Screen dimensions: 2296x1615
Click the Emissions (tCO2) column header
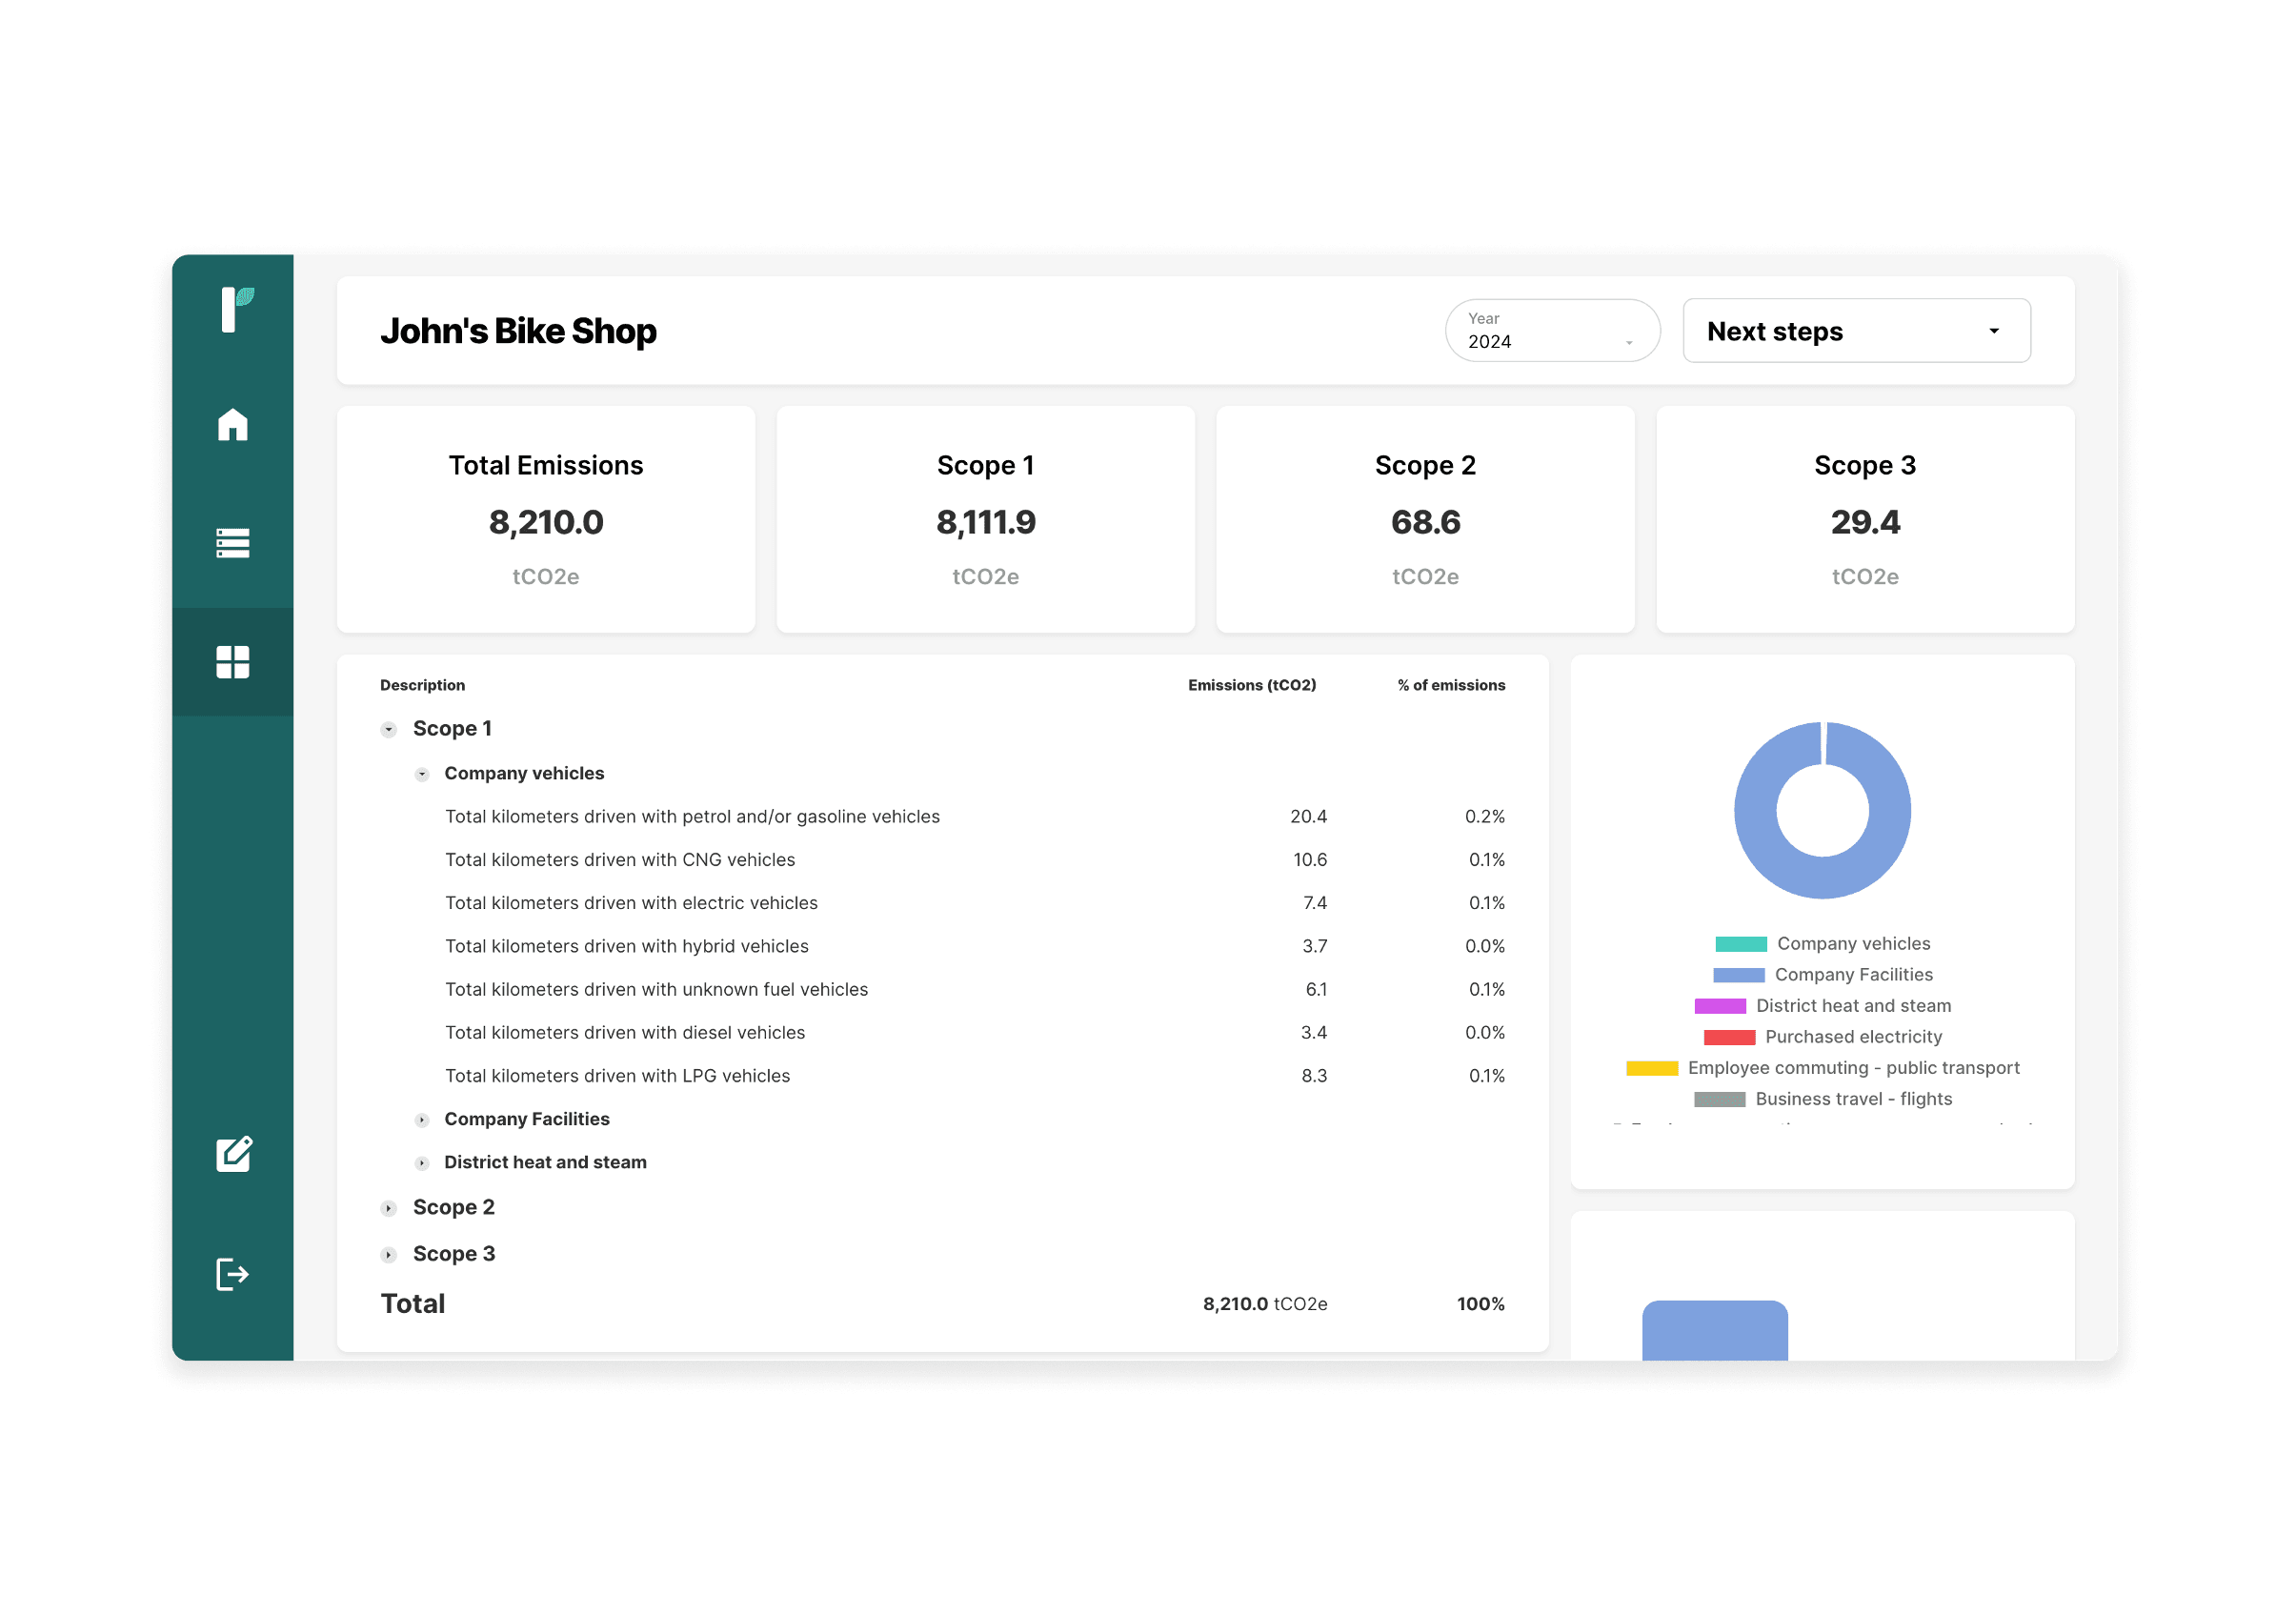click(1251, 685)
